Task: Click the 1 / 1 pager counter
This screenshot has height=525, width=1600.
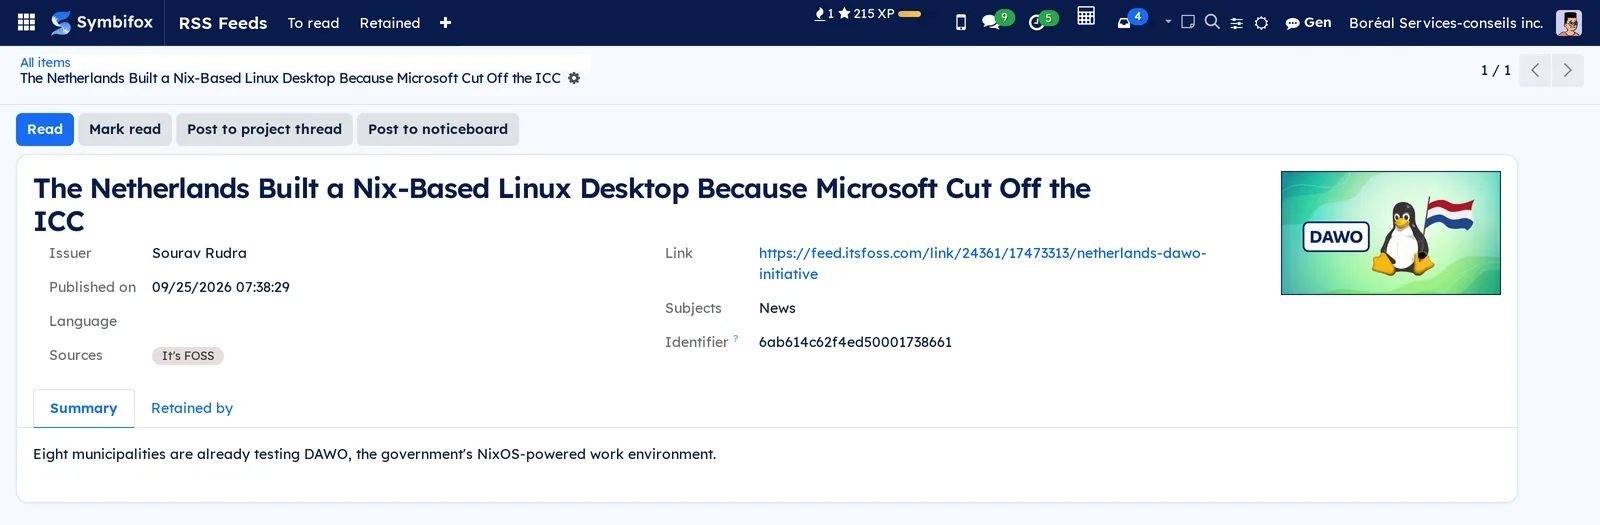Action: click(x=1495, y=70)
